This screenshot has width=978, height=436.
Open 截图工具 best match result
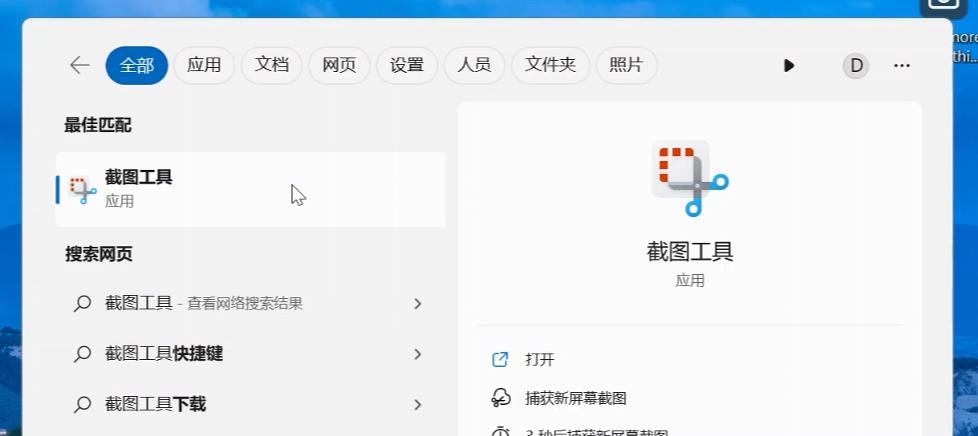(x=251, y=190)
